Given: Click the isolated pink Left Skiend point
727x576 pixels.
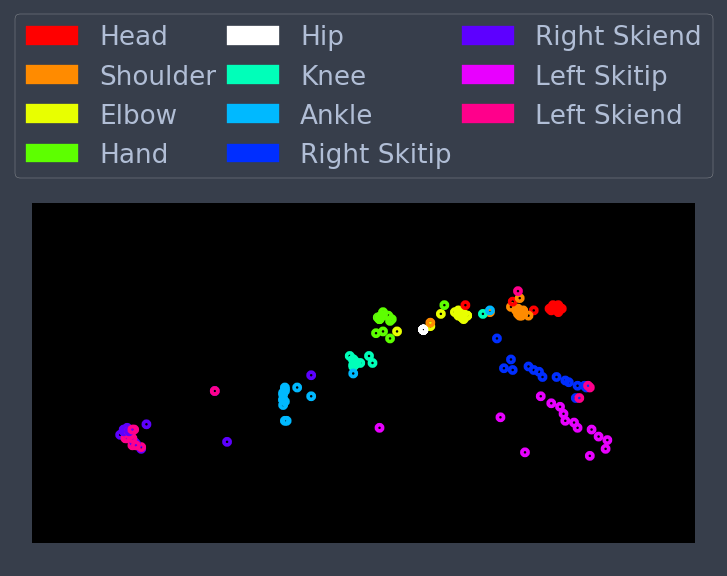Looking at the screenshot, I should click(x=215, y=391).
